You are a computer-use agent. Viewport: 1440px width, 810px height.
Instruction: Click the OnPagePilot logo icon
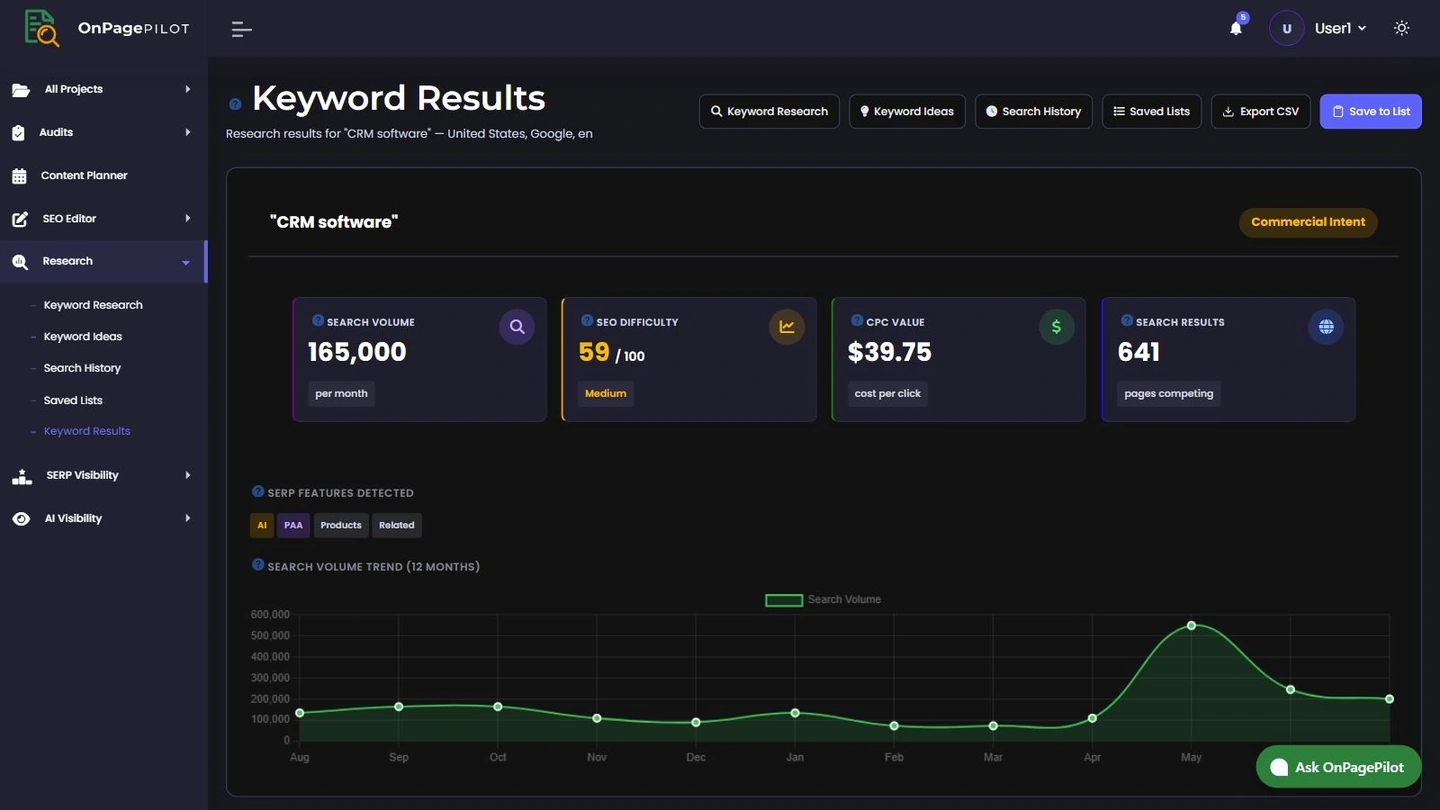(42, 28)
